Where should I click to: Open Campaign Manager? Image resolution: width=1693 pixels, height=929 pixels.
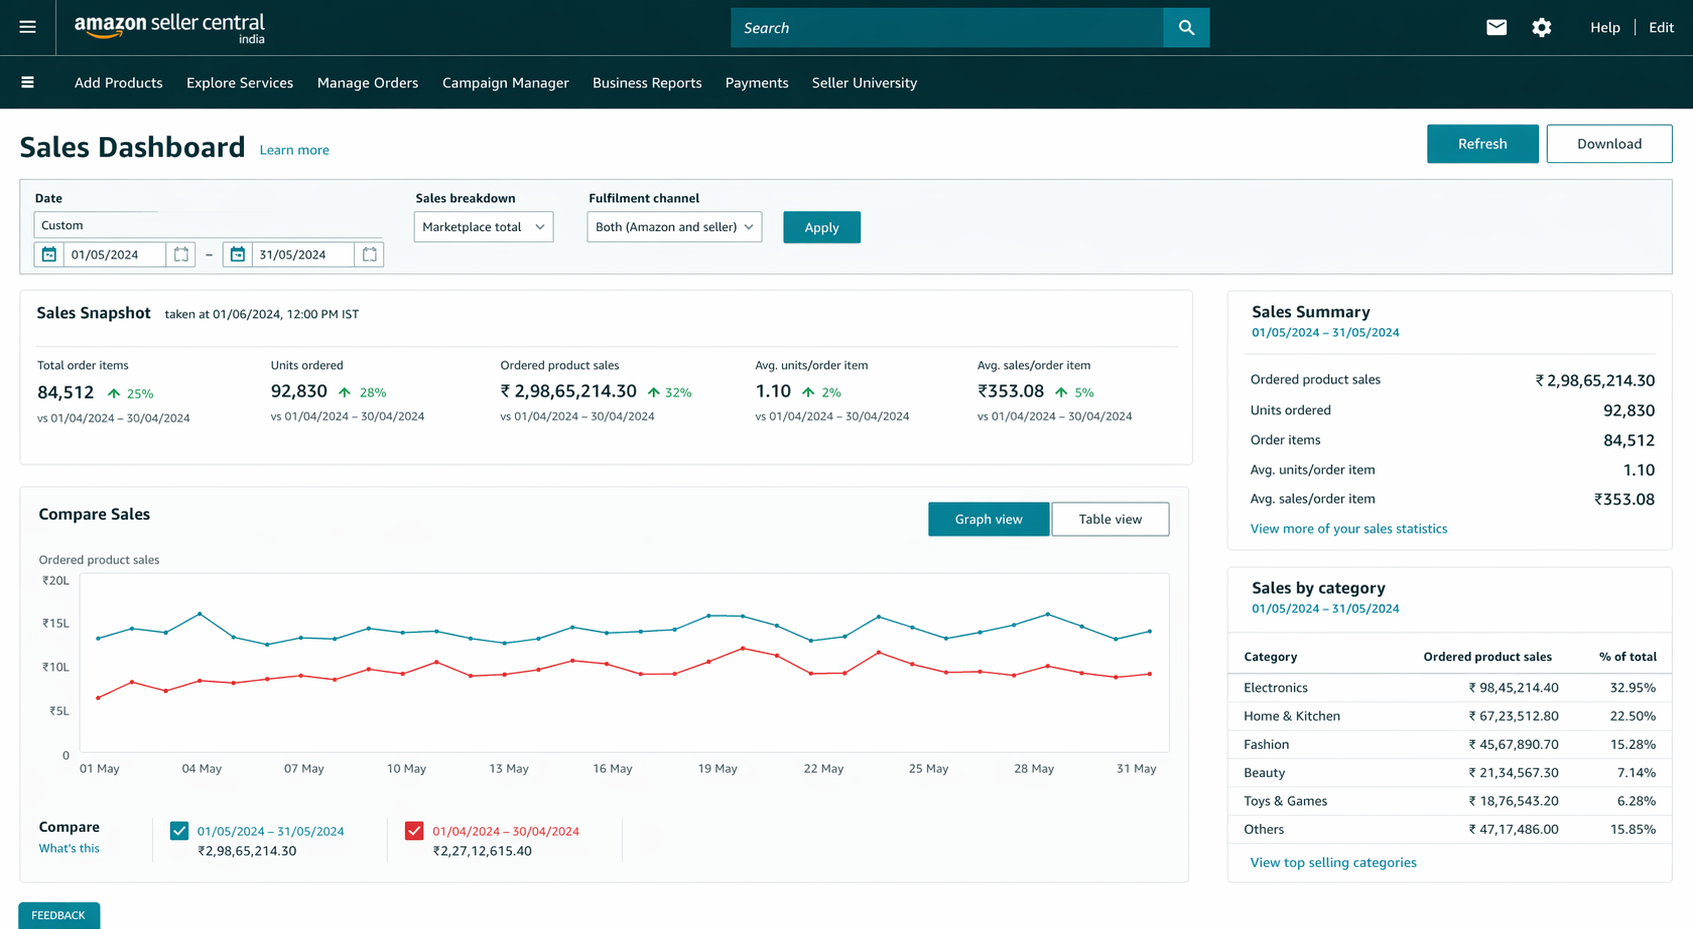(505, 83)
